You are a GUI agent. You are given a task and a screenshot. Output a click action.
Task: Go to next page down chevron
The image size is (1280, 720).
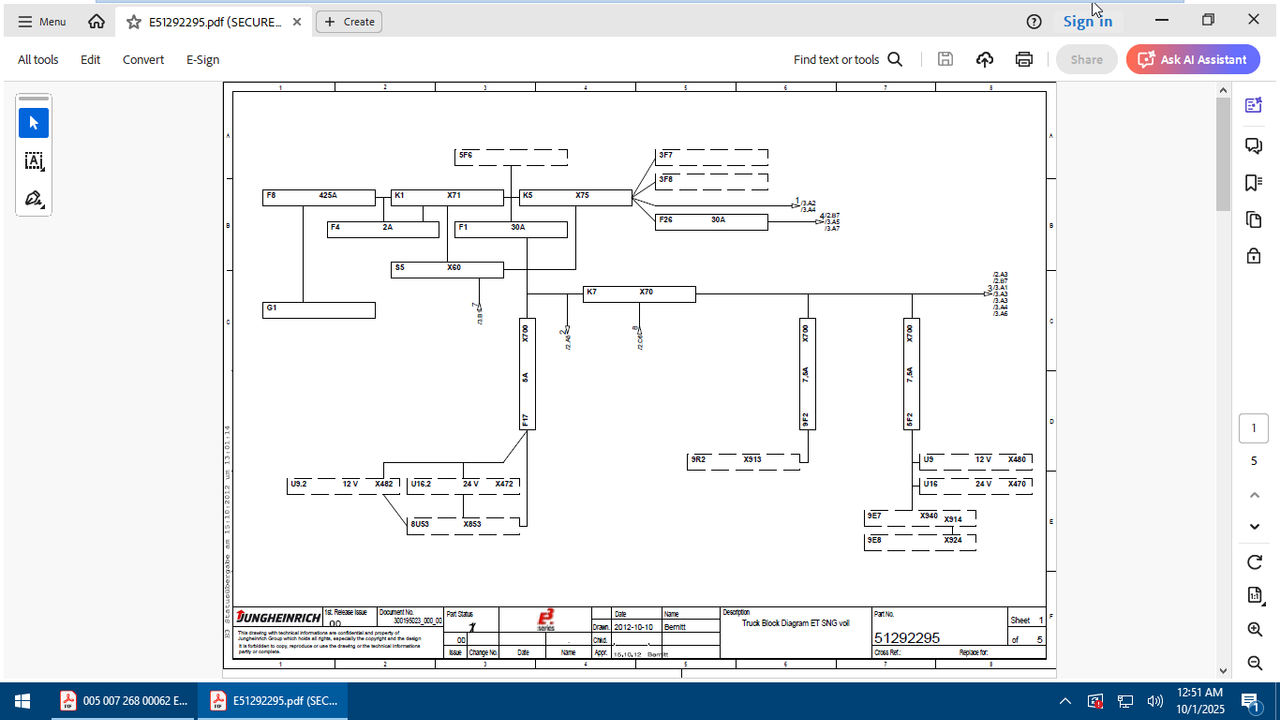1254,527
